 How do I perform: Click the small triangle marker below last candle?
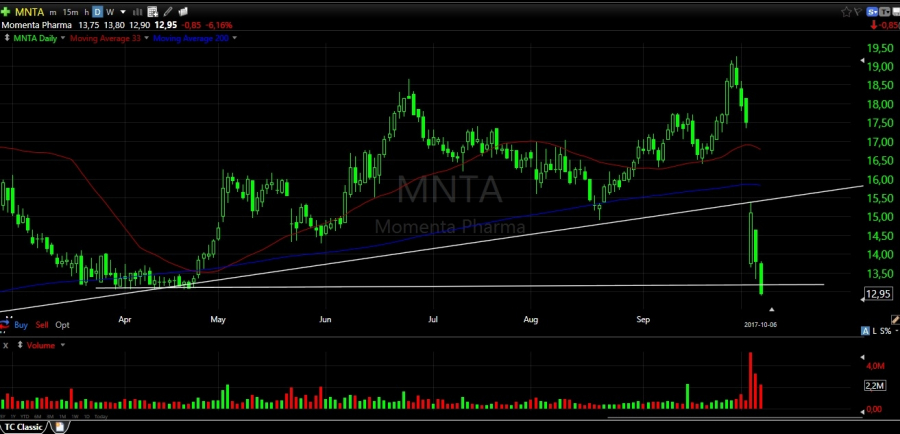pyautogui.click(x=772, y=309)
